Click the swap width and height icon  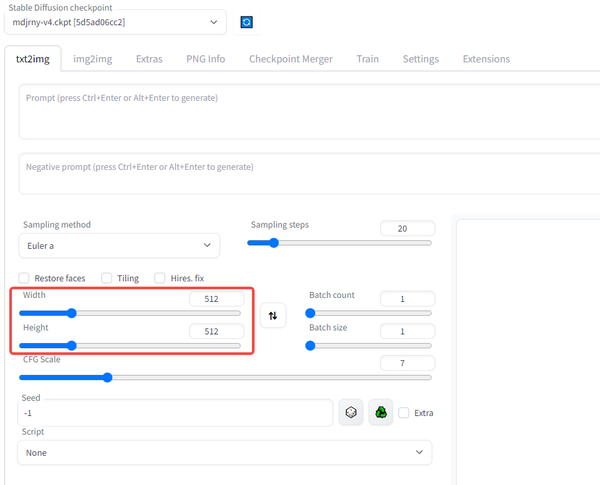point(273,316)
